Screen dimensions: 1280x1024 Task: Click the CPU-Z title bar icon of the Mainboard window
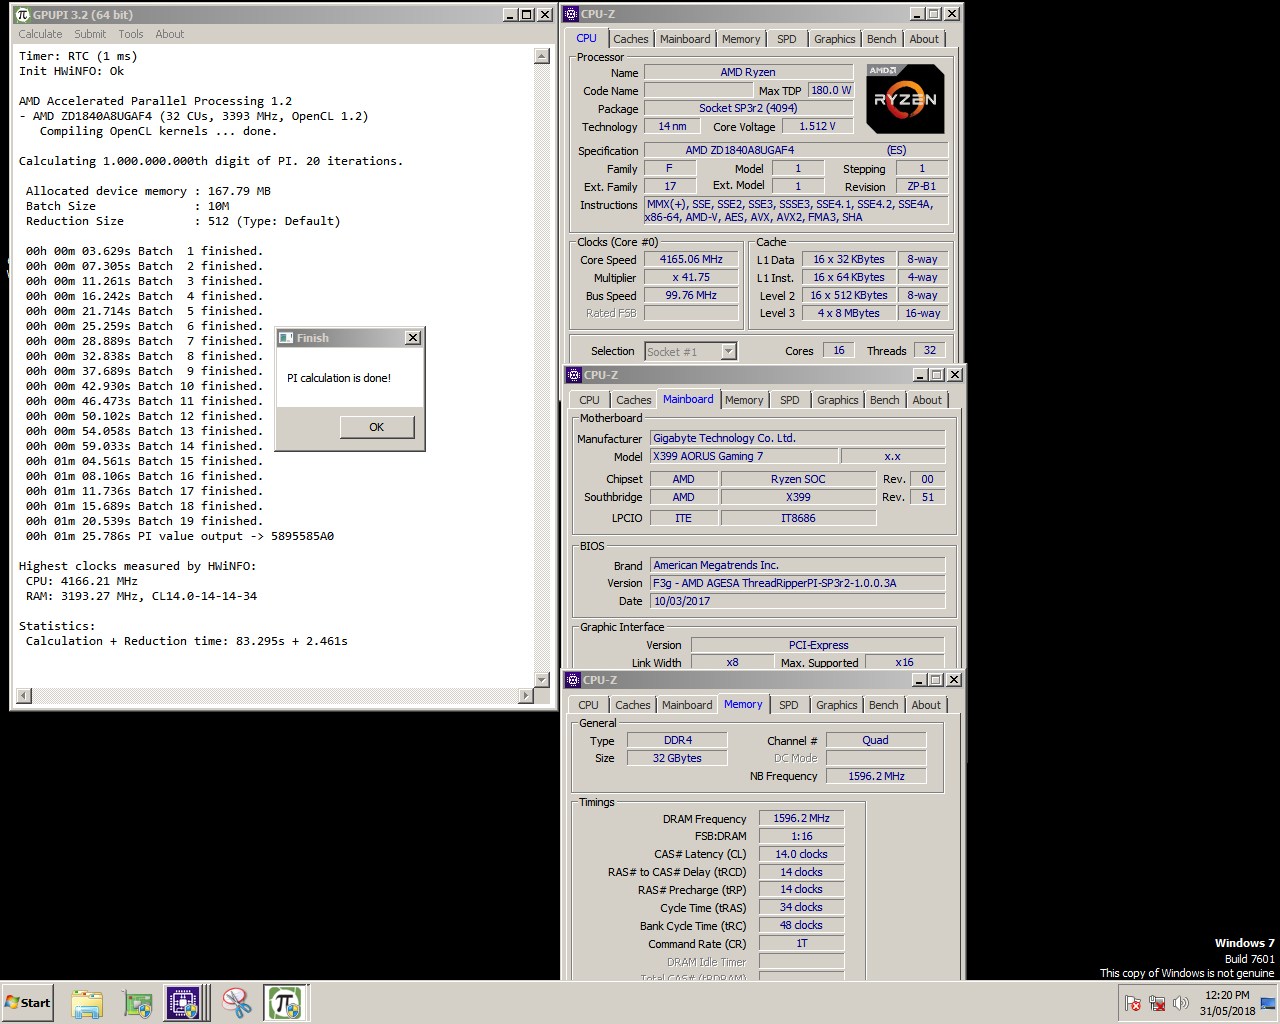pos(574,375)
